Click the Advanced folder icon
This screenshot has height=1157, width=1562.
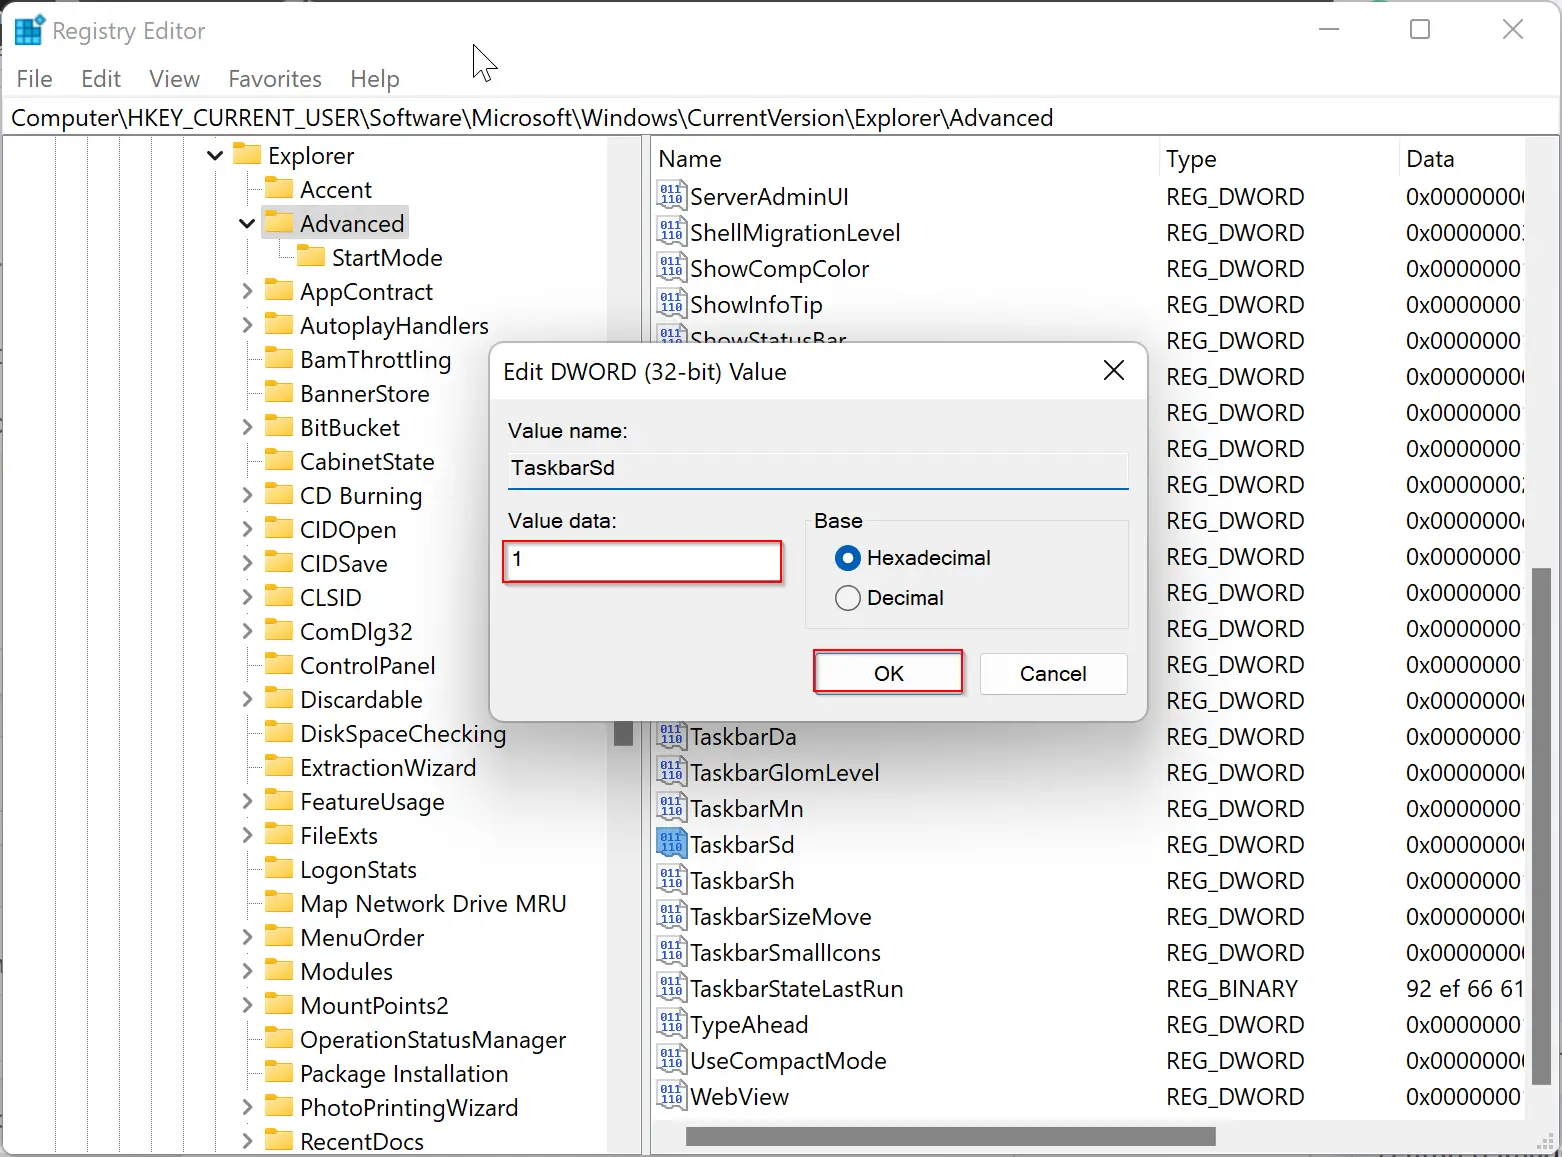[279, 222]
